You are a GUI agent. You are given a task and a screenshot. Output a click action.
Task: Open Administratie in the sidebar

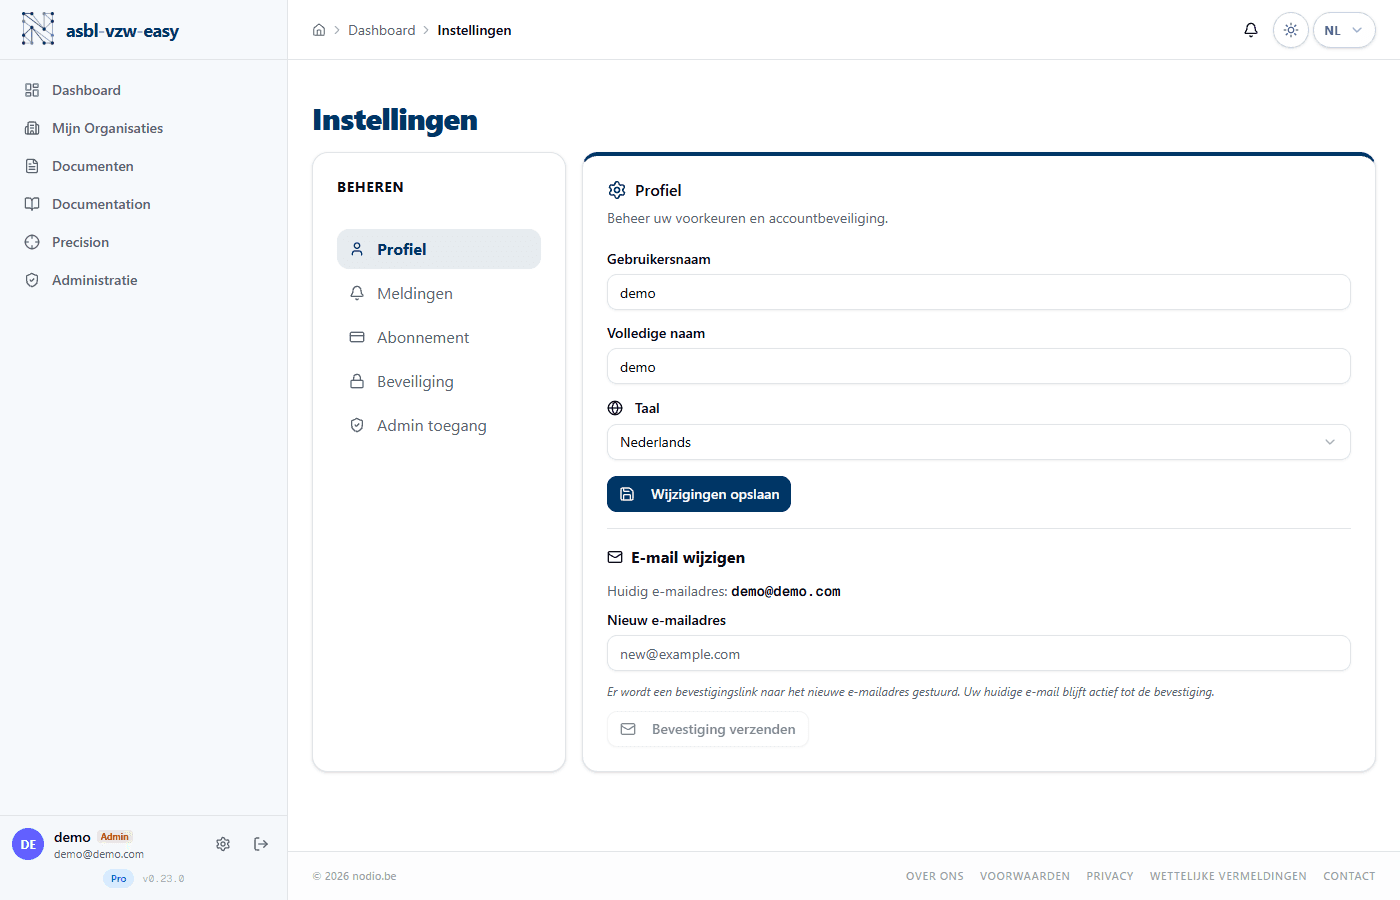point(143,280)
